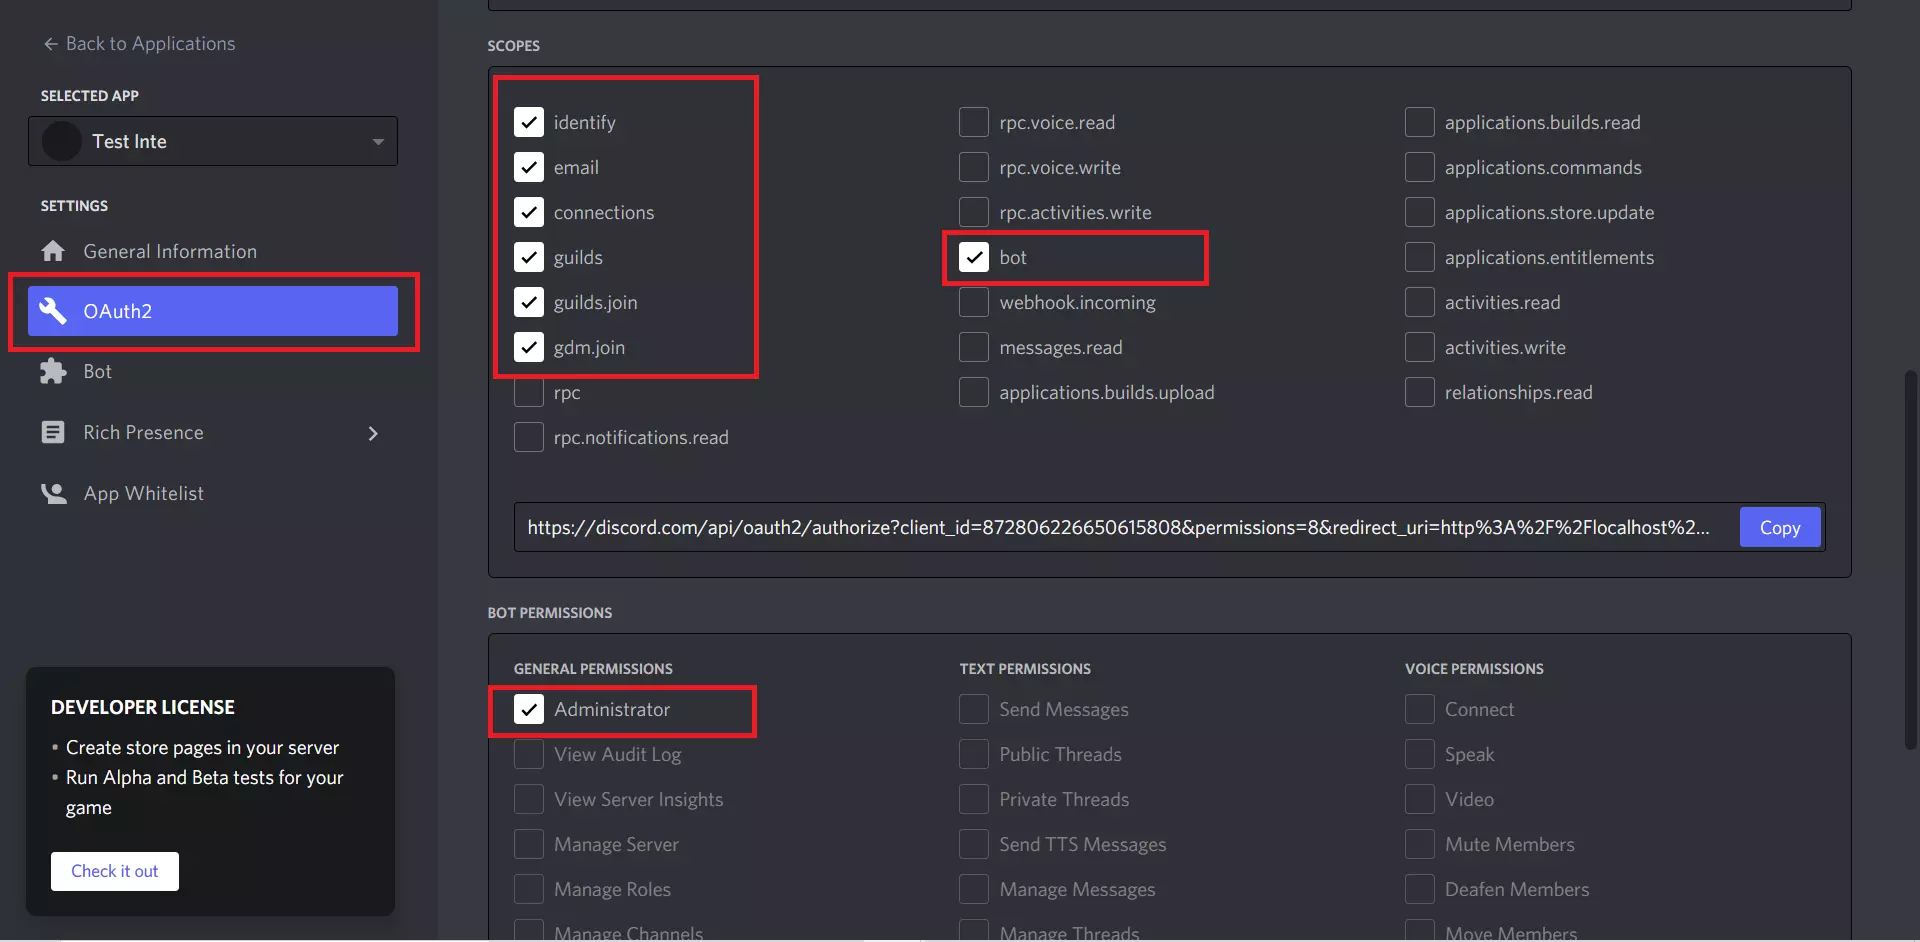Click the back arrow icon beside Back to Applications
The image size is (1920, 942).
pyautogui.click(x=51, y=44)
